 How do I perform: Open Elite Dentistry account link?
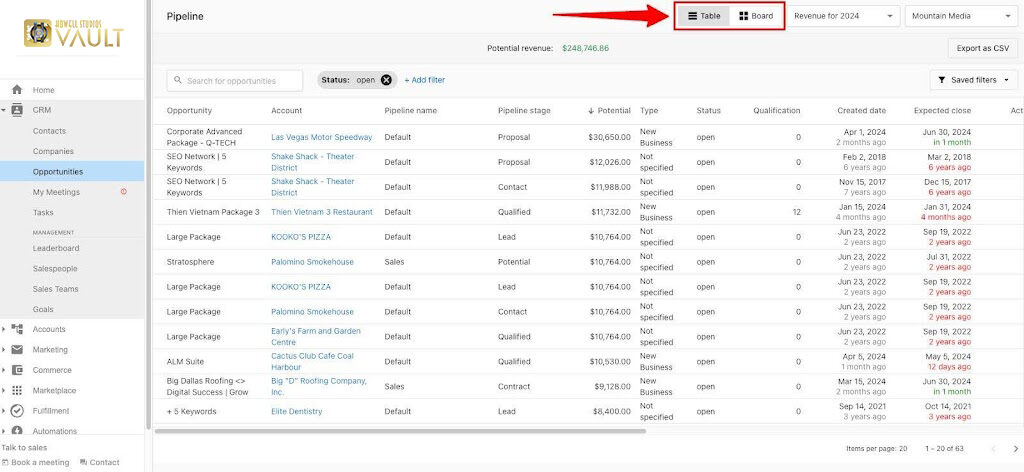pyautogui.click(x=296, y=412)
